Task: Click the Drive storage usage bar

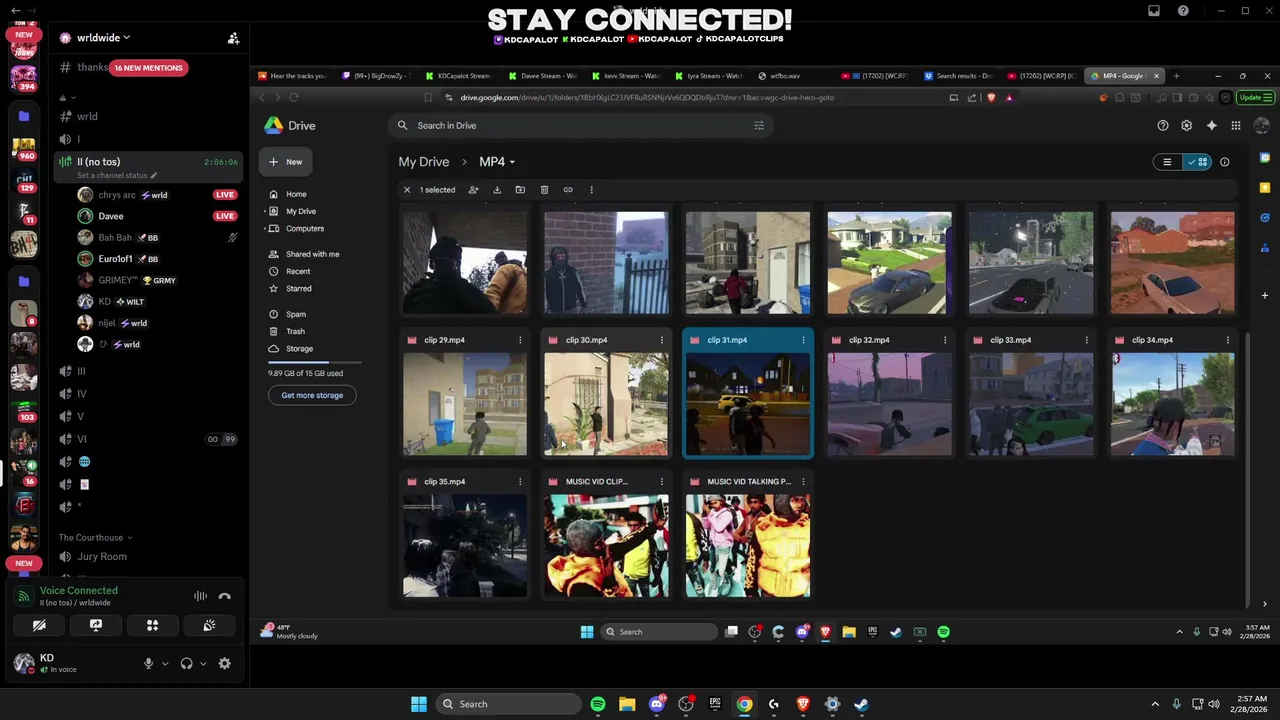Action: [313, 362]
